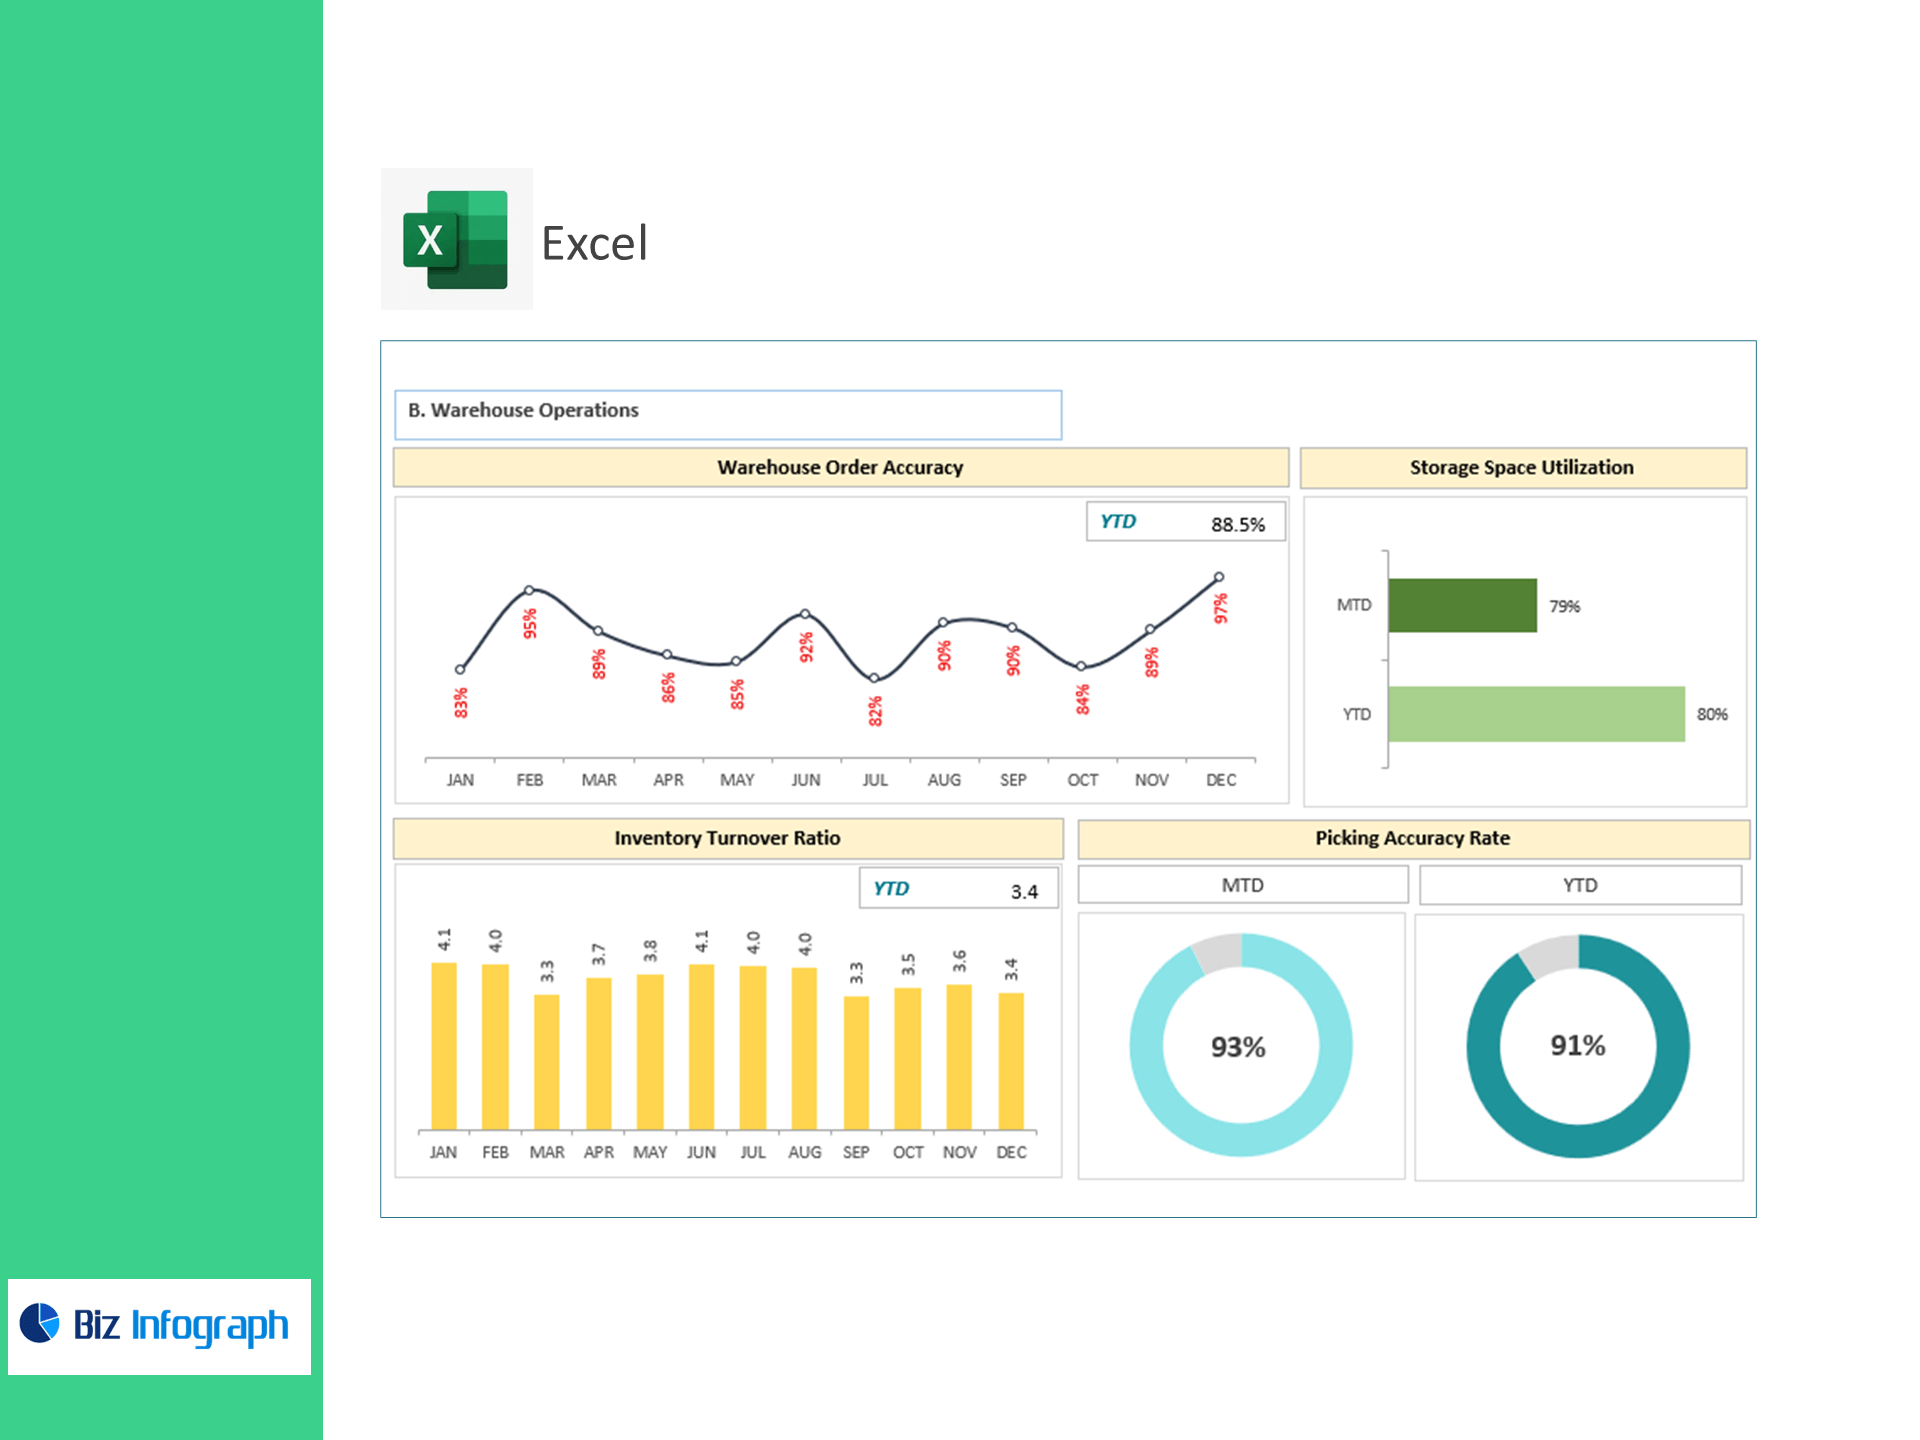Image resolution: width=1920 pixels, height=1440 pixels.
Task: Click the JAN 4.1 yellow bar
Action: (x=443, y=1045)
